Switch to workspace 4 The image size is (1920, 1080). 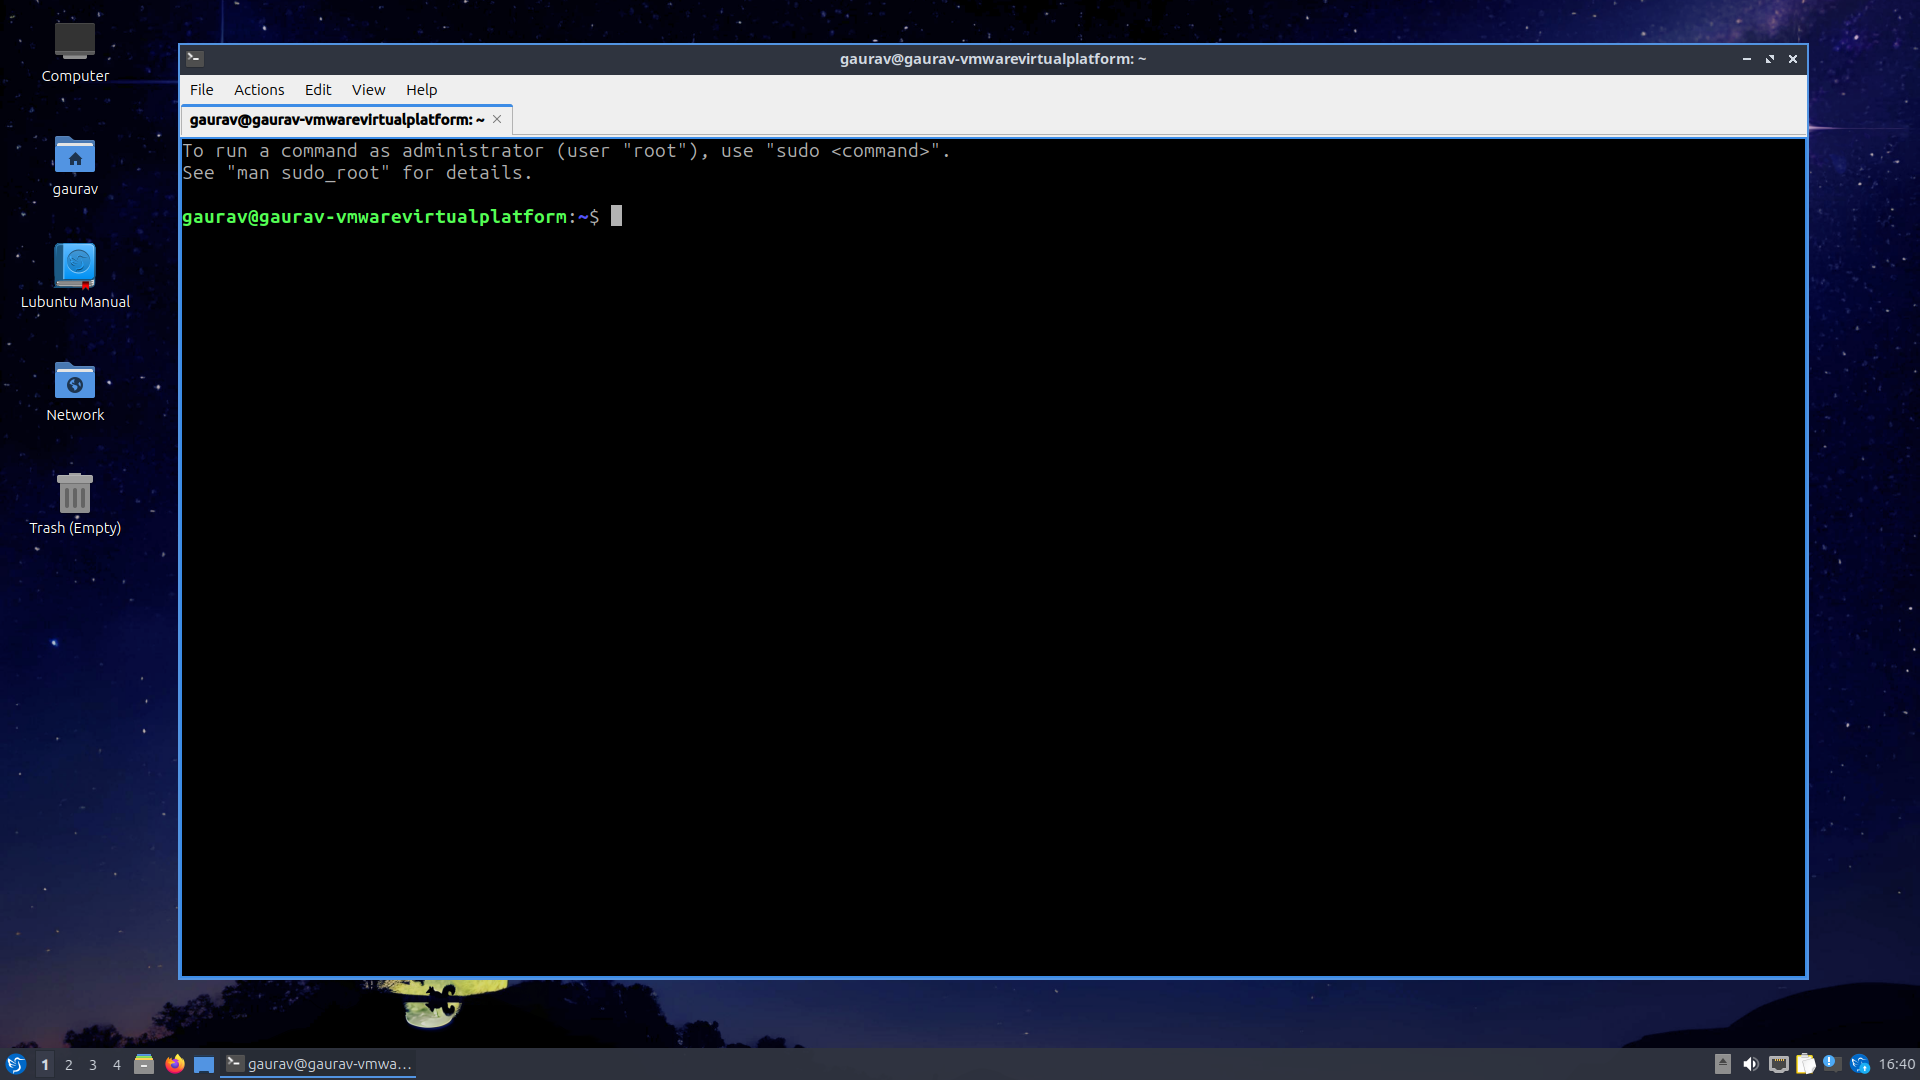117,1065
